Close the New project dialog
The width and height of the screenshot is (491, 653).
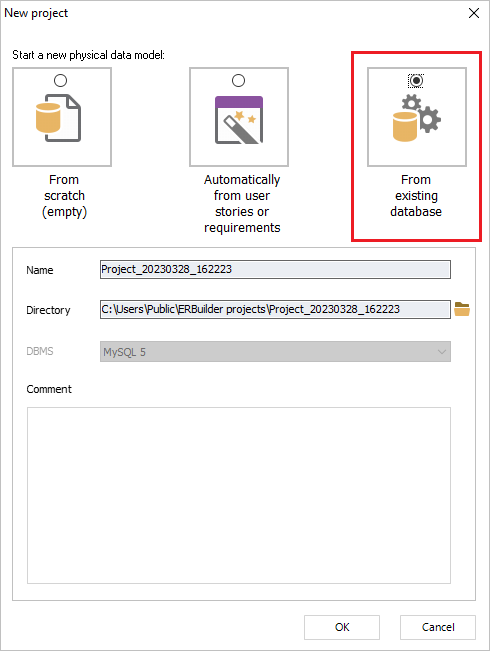474,13
